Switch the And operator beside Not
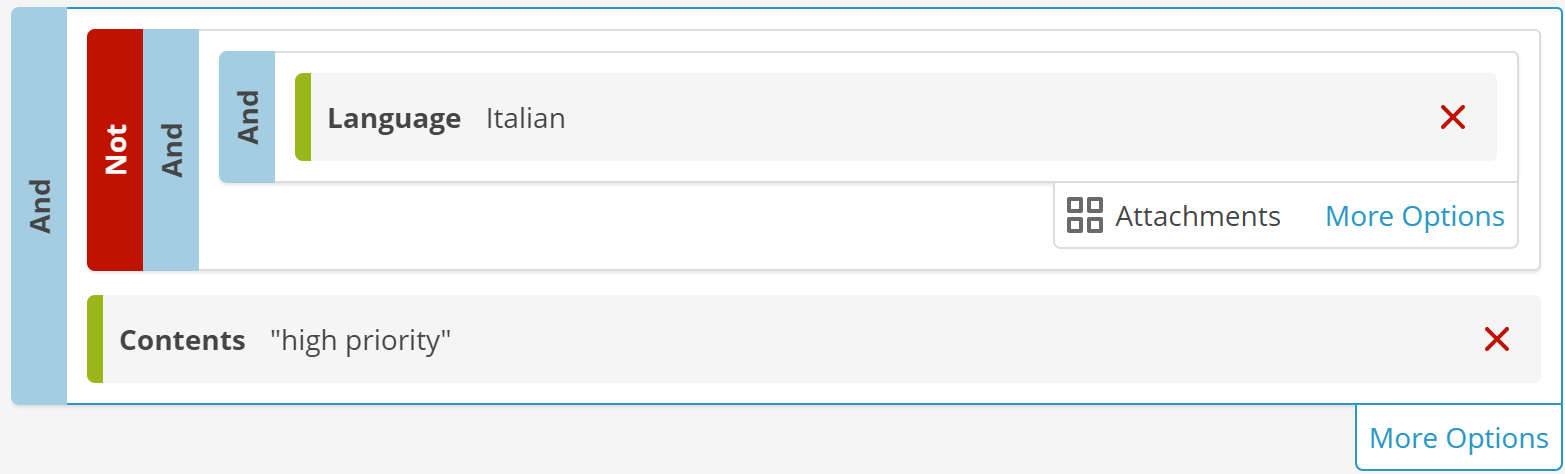The image size is (1565, 474). click(x=171, y=150)
